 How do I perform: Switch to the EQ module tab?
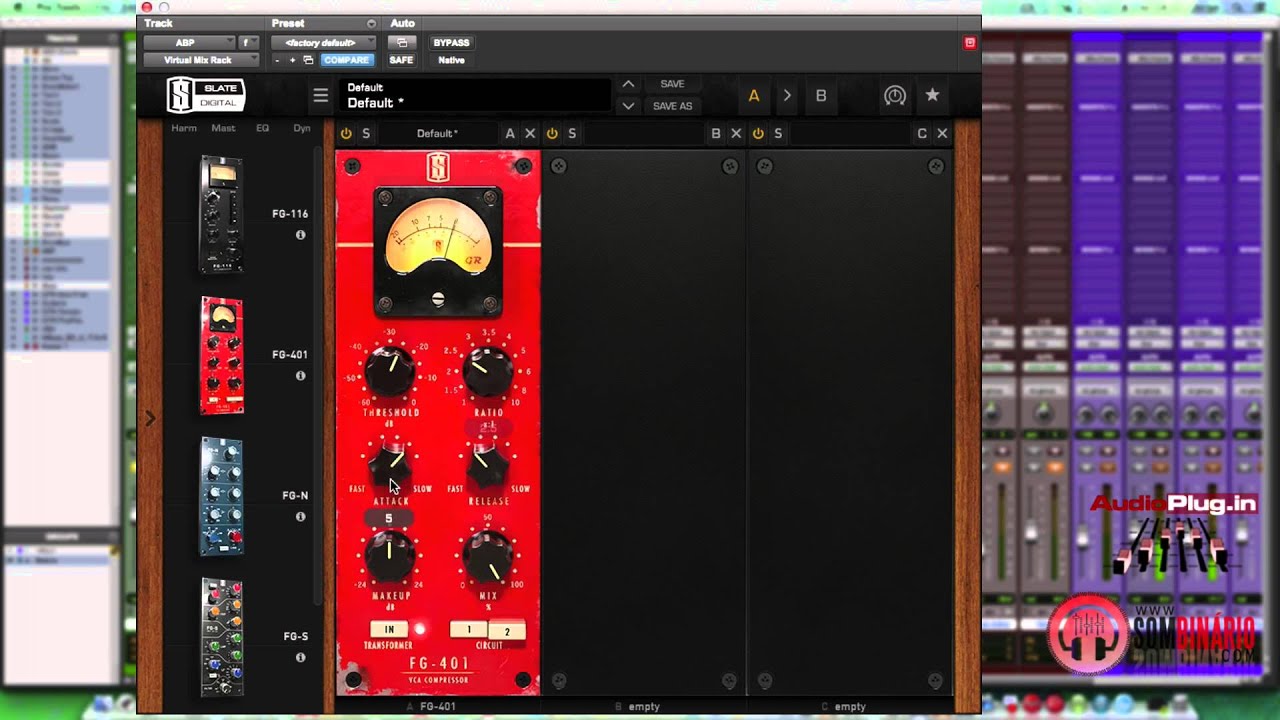(x=262, y=128)
